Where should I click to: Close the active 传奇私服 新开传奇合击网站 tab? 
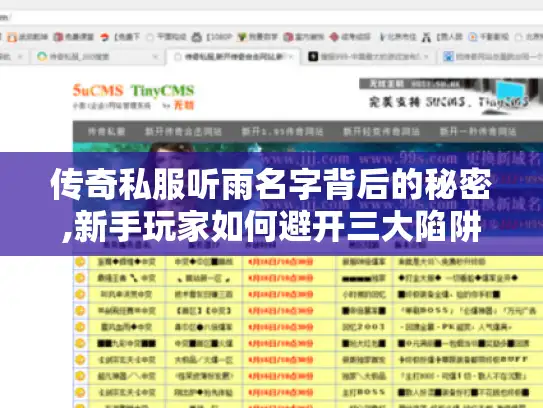pos(292,57)
